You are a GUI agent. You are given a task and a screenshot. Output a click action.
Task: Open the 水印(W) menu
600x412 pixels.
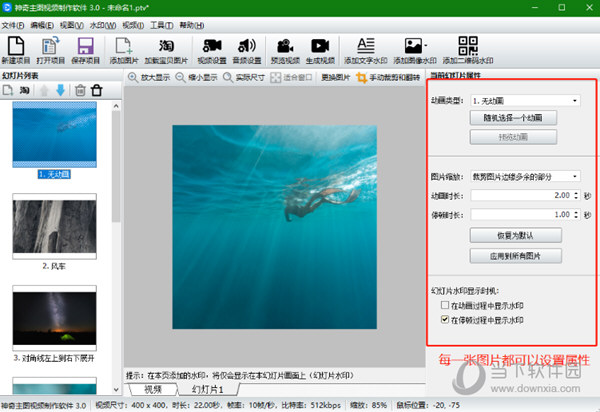tap(103, 25)
